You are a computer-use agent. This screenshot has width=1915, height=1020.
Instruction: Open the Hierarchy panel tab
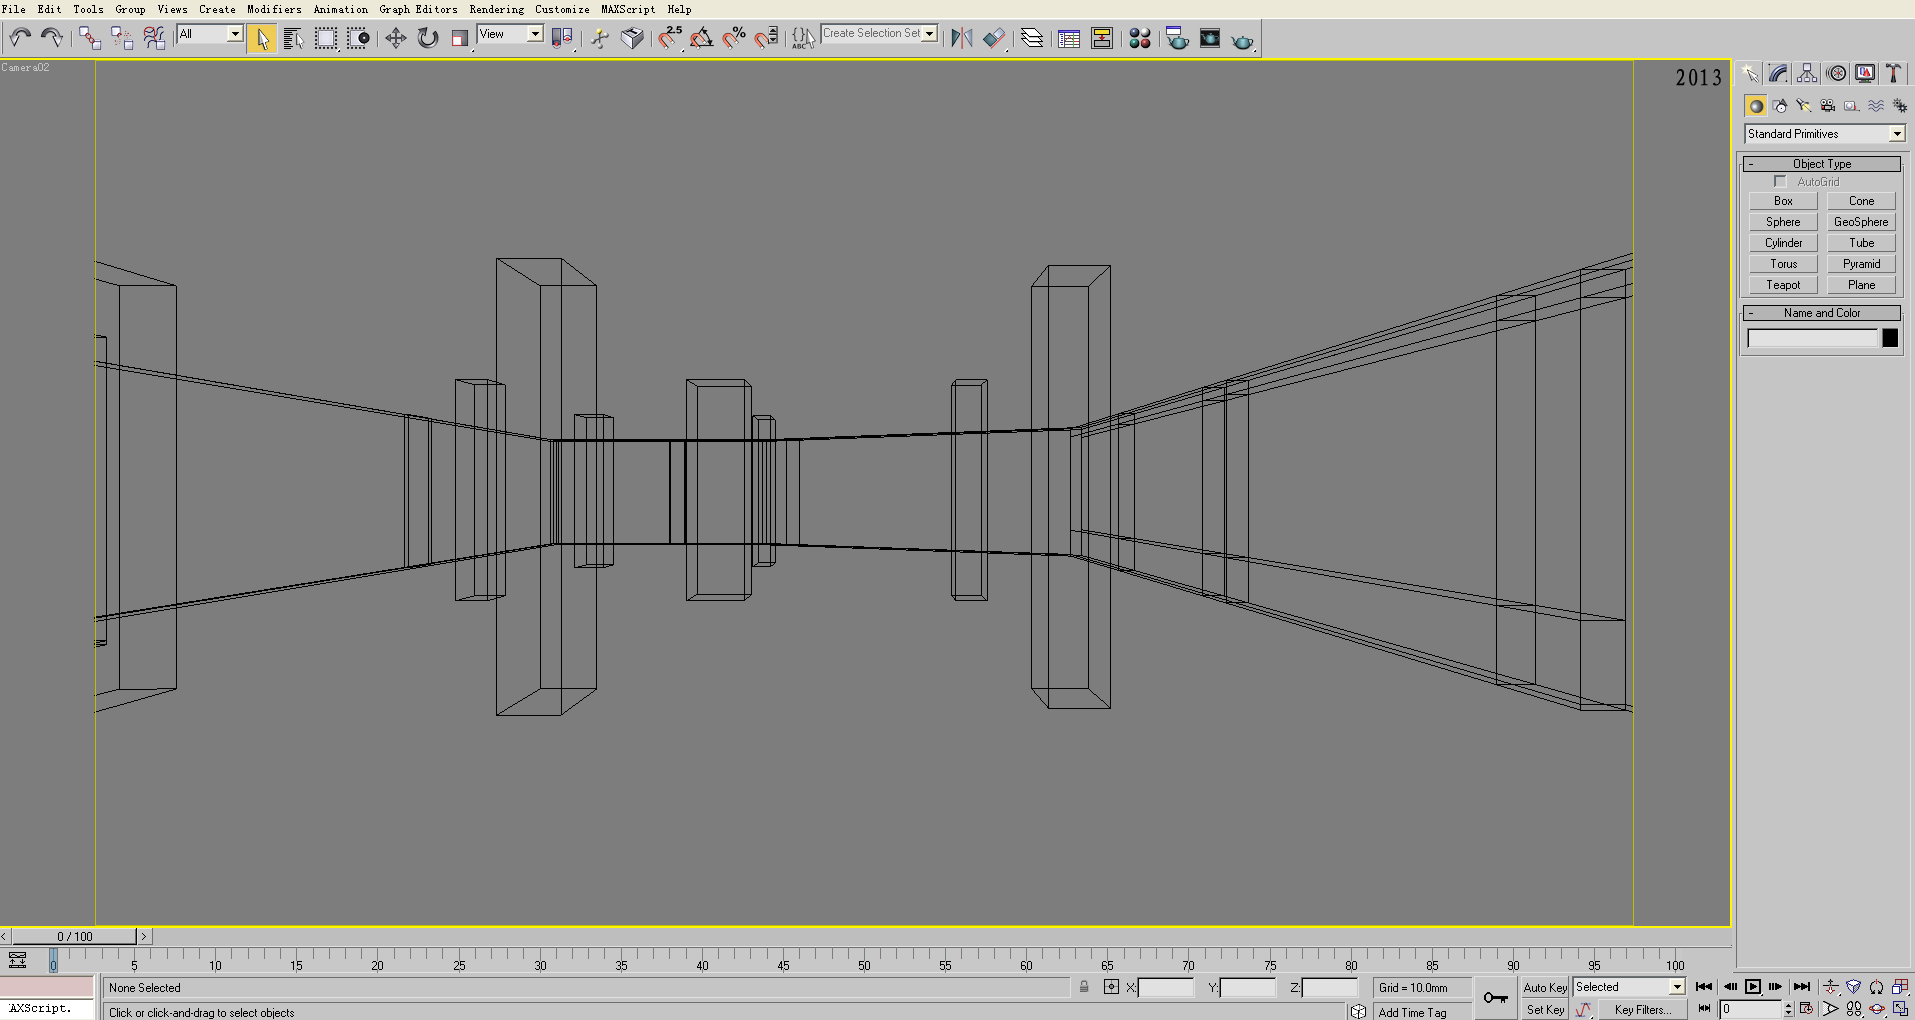[1807, 74]
